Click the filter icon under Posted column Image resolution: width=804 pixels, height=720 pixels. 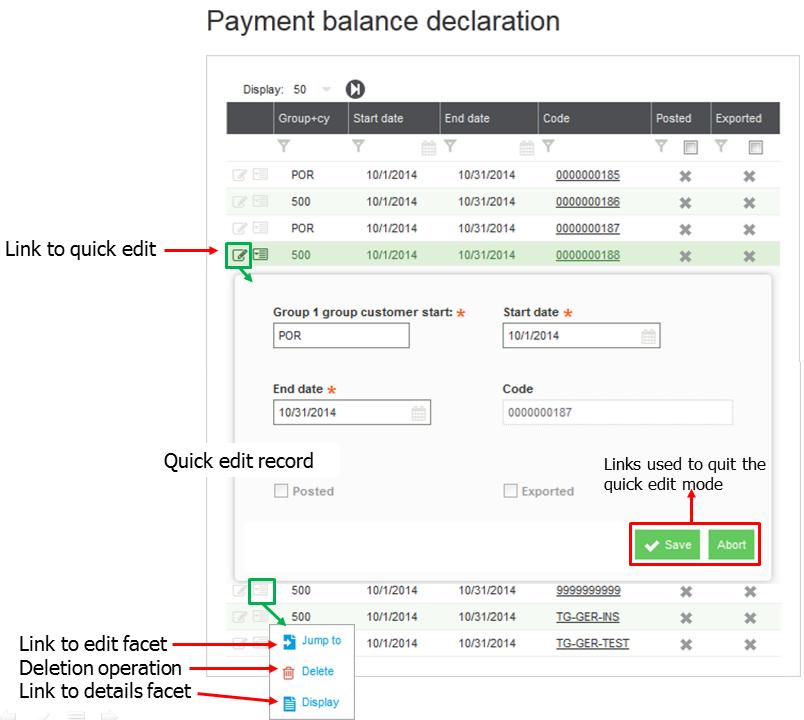[661, 147]
